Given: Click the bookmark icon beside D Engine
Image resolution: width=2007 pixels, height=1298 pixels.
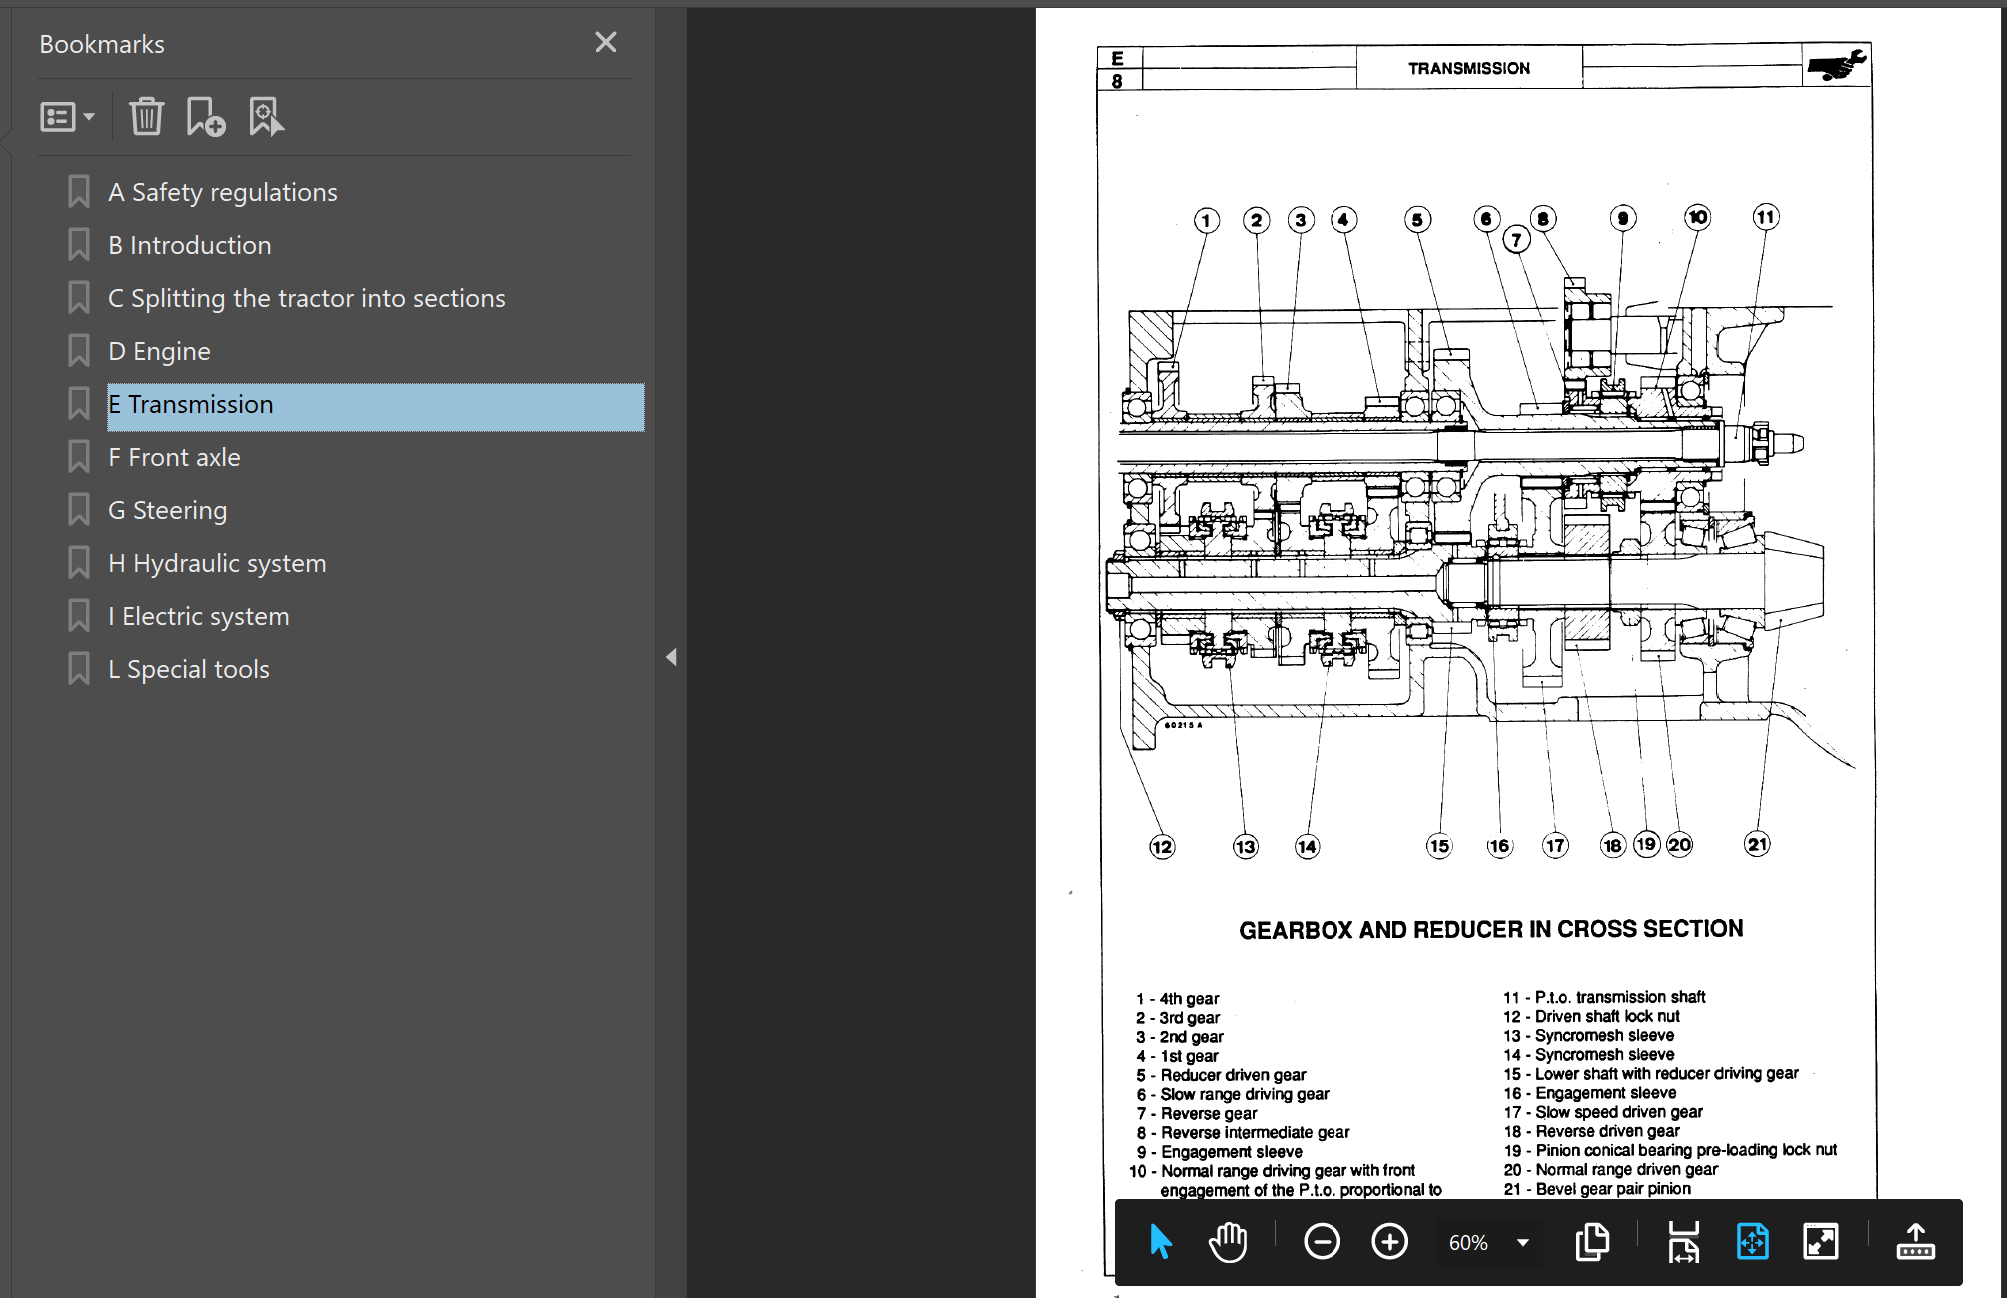Looking at the screenshot, I should pos(79,350).
